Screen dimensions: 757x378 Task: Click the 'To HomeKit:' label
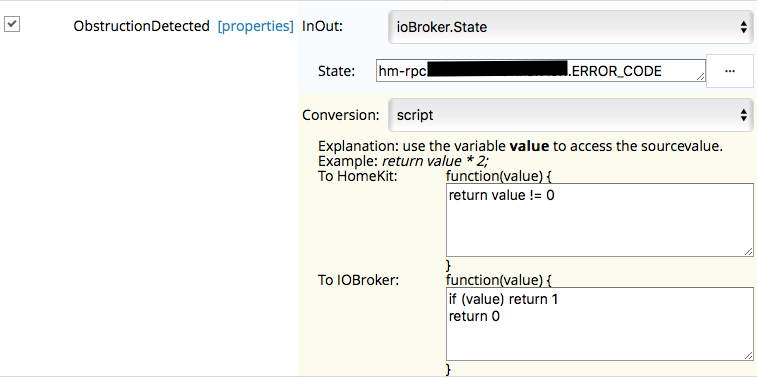click(357, 176)
